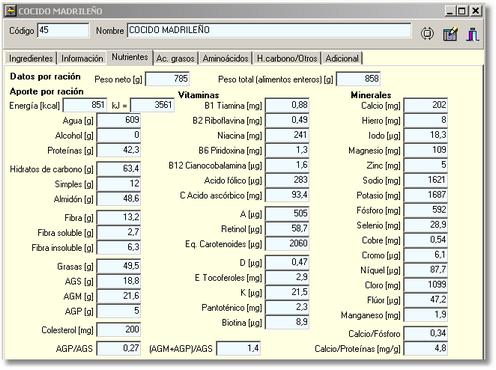Click the AGS field showing 18,8
The image size is (496, 370).
click(119, 281)
